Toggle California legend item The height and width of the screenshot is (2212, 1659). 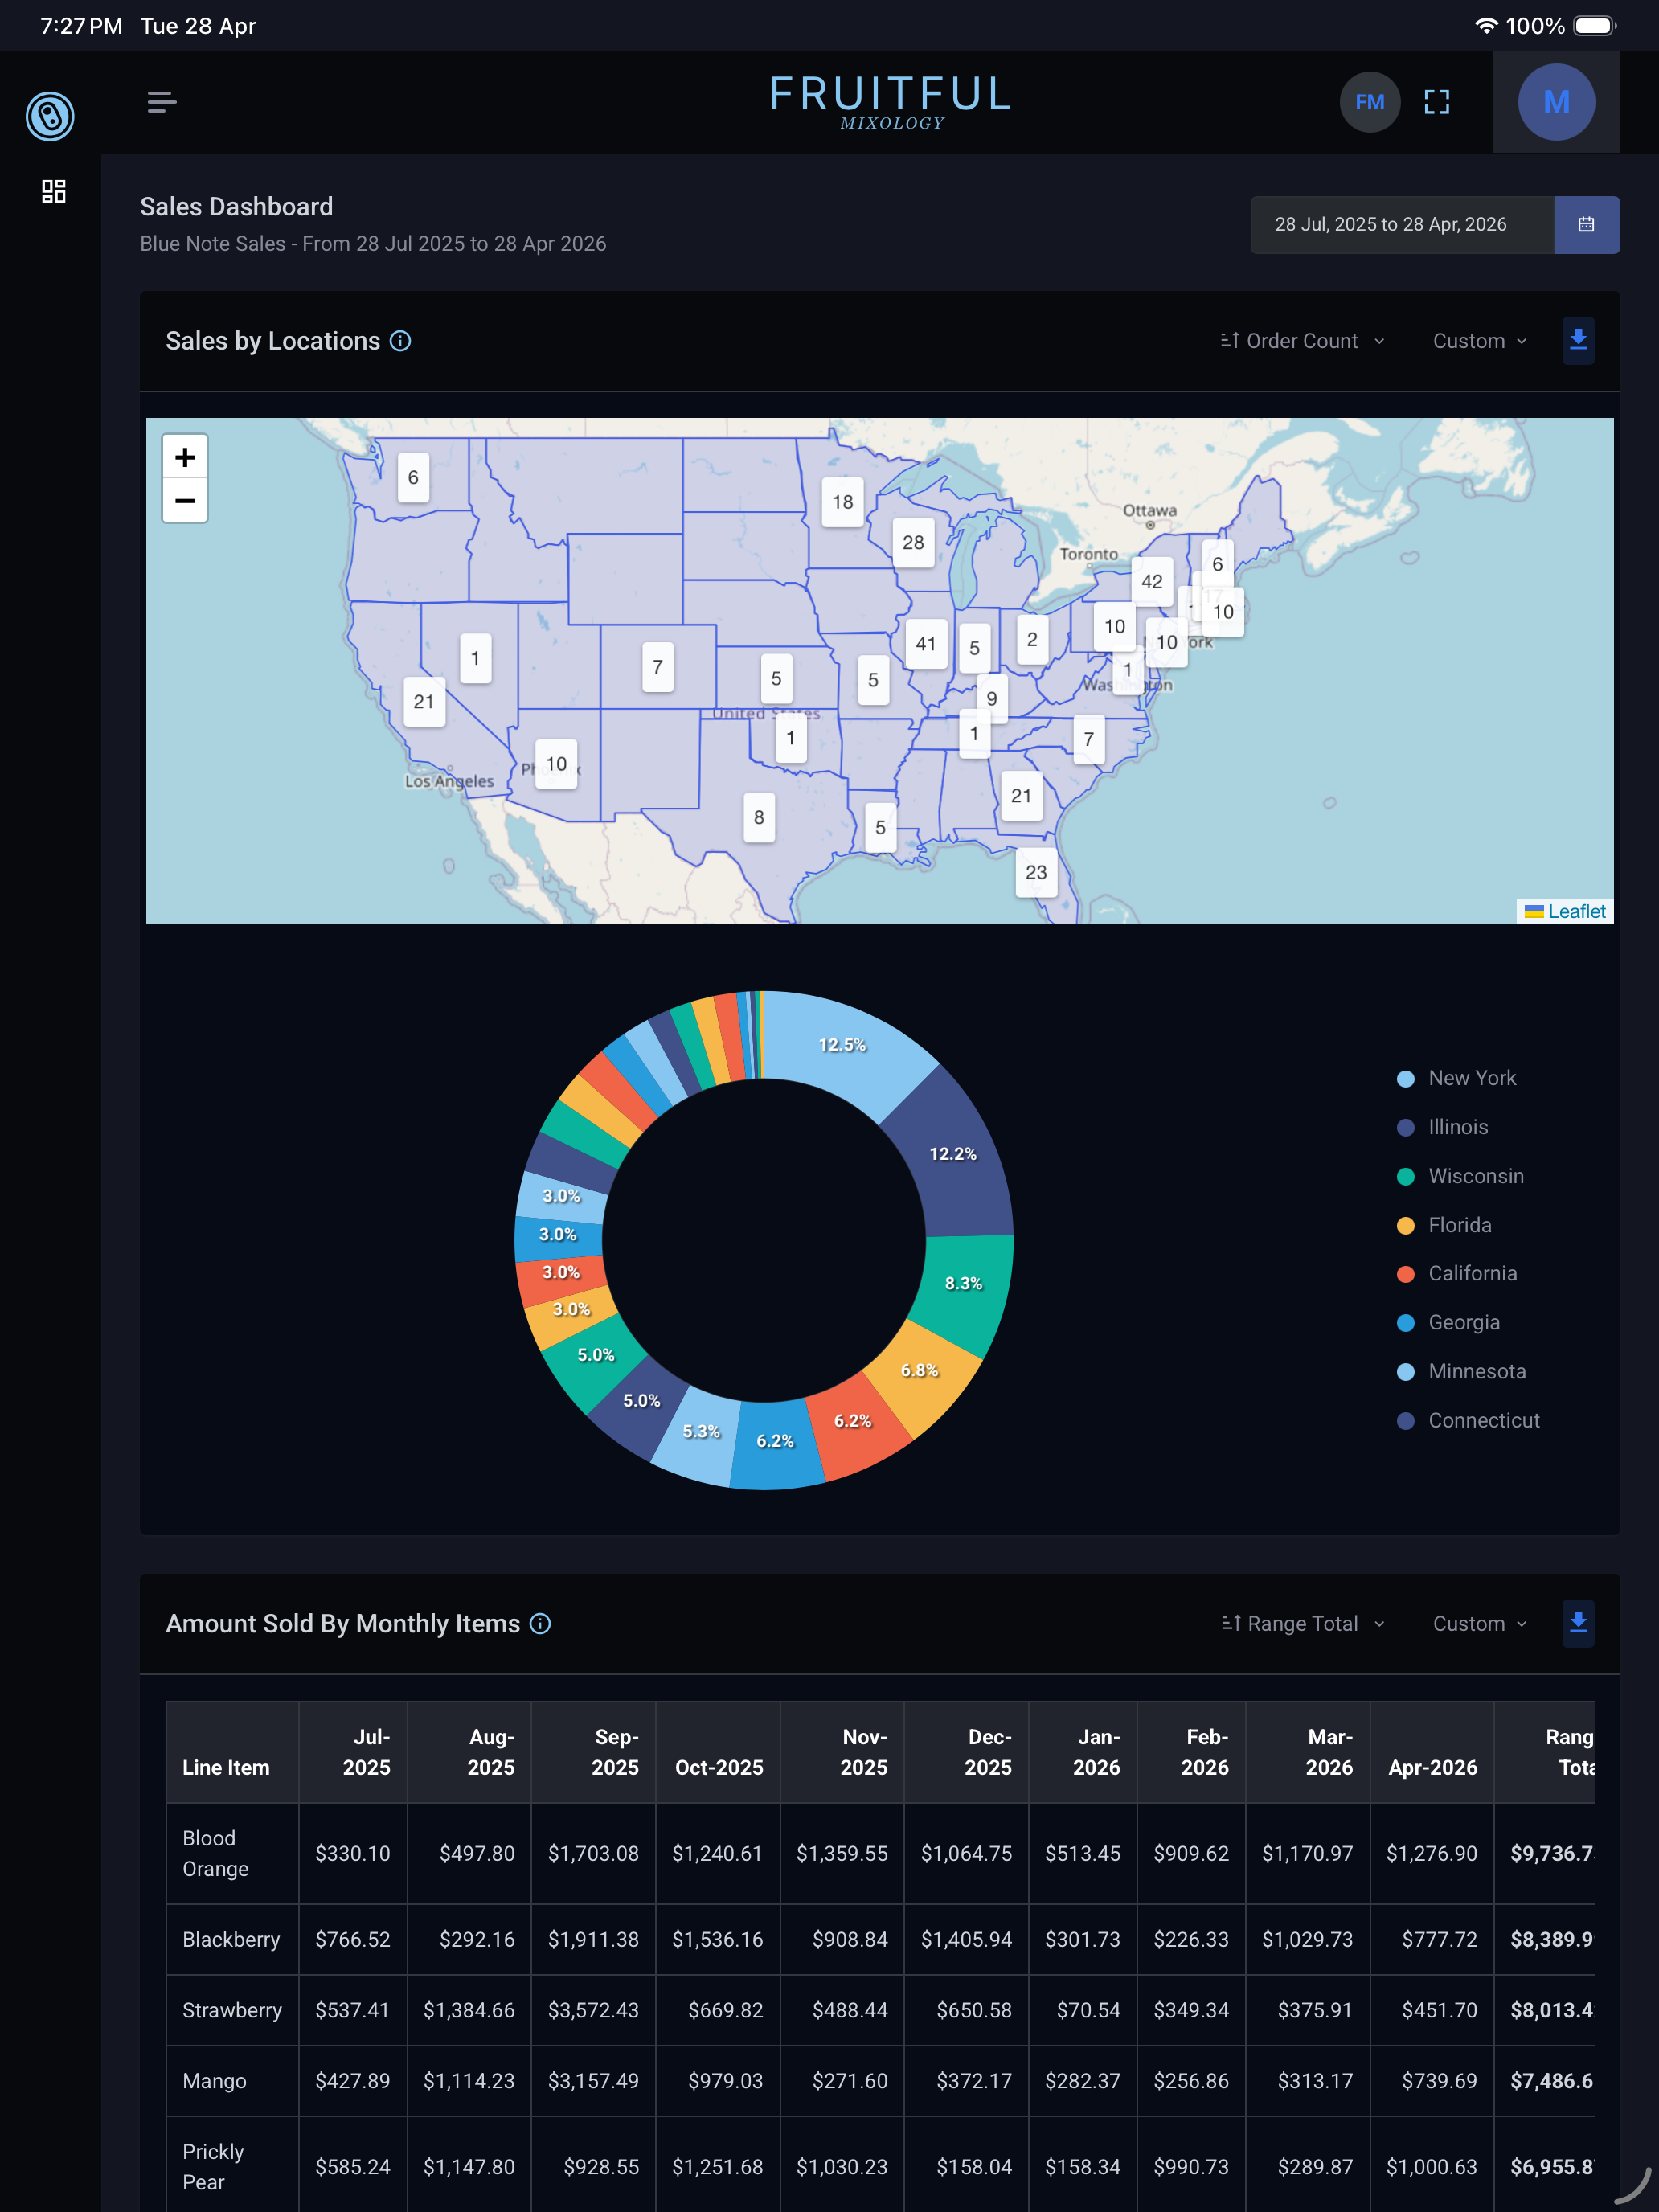1458,1273
